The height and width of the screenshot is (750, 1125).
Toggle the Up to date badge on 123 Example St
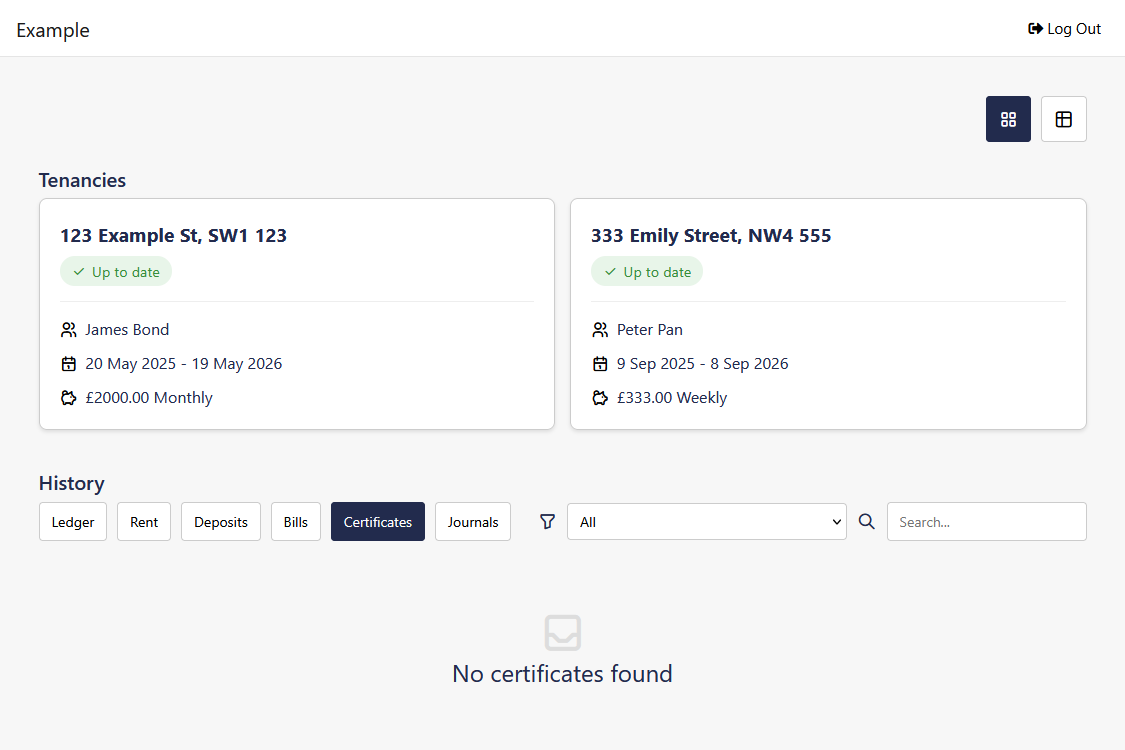[116, 271]
